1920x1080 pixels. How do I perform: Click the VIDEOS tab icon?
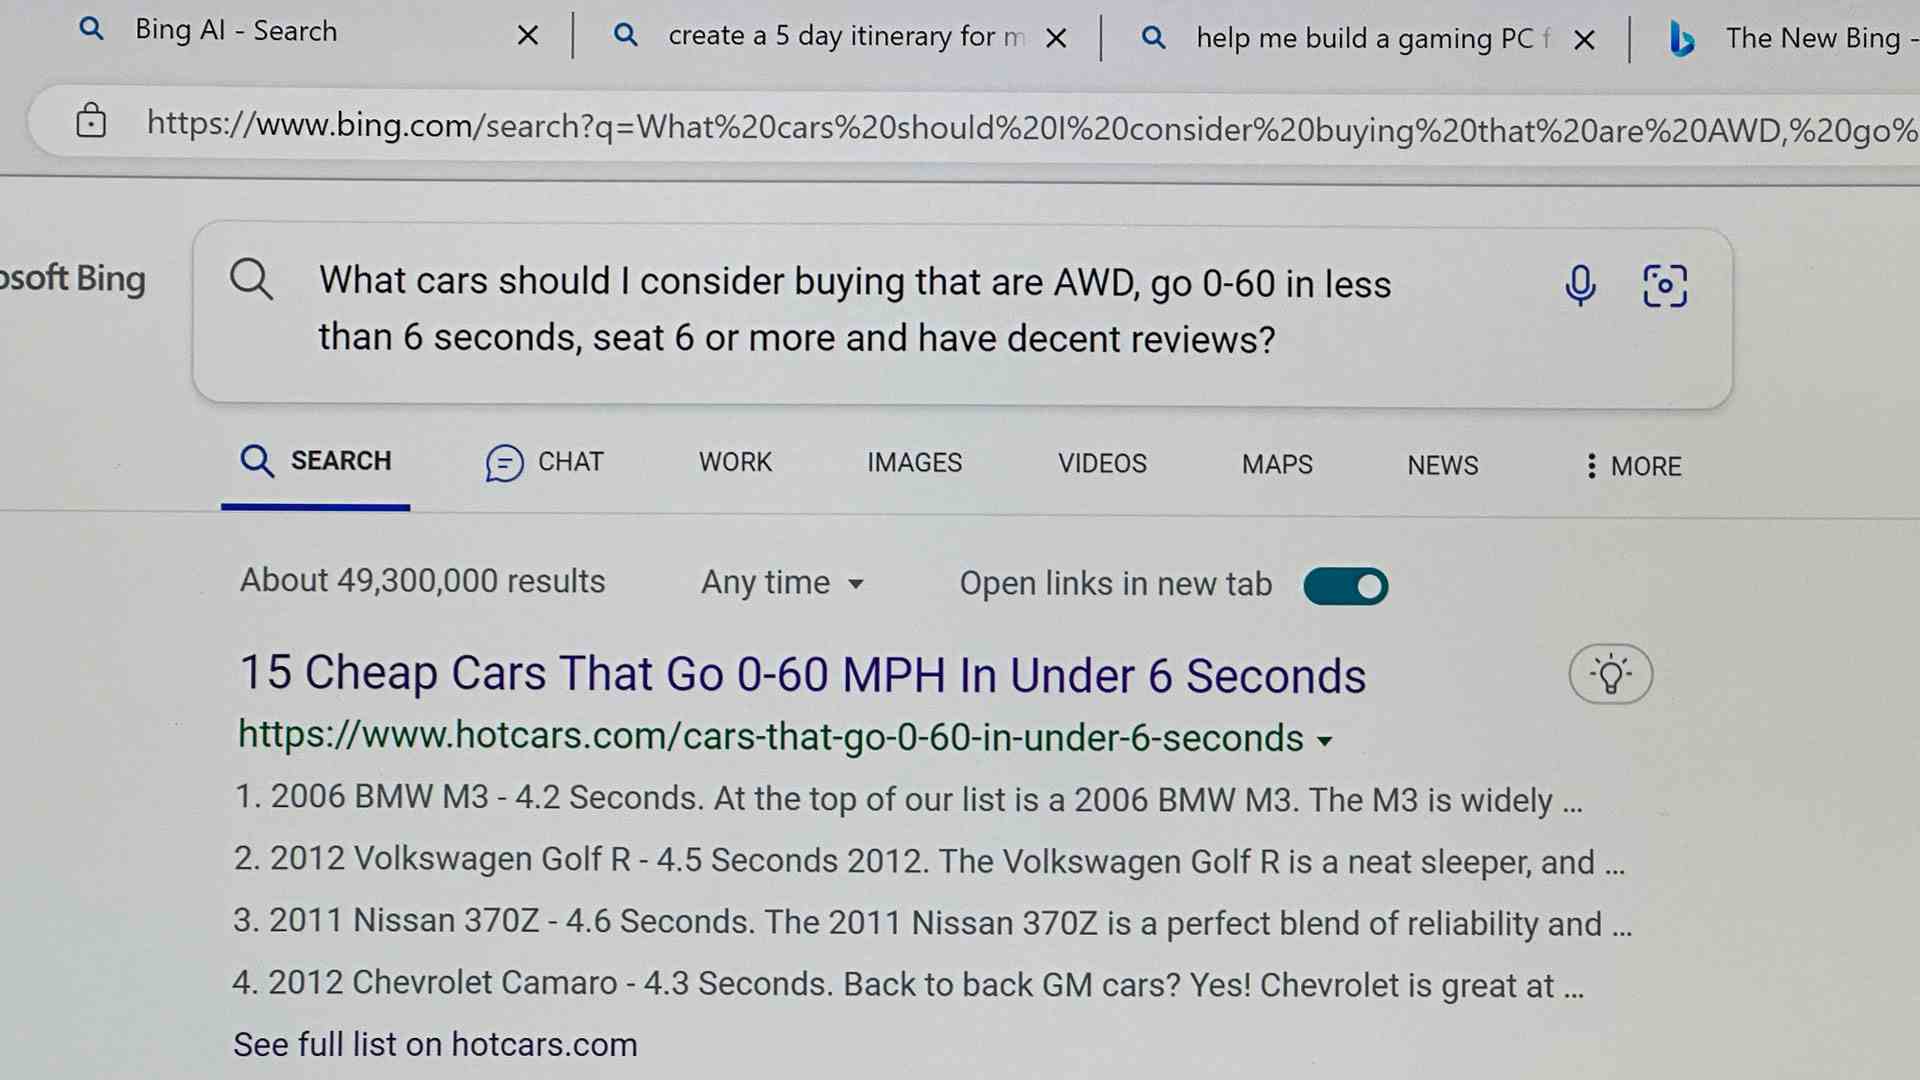[x=1102, y=462]
